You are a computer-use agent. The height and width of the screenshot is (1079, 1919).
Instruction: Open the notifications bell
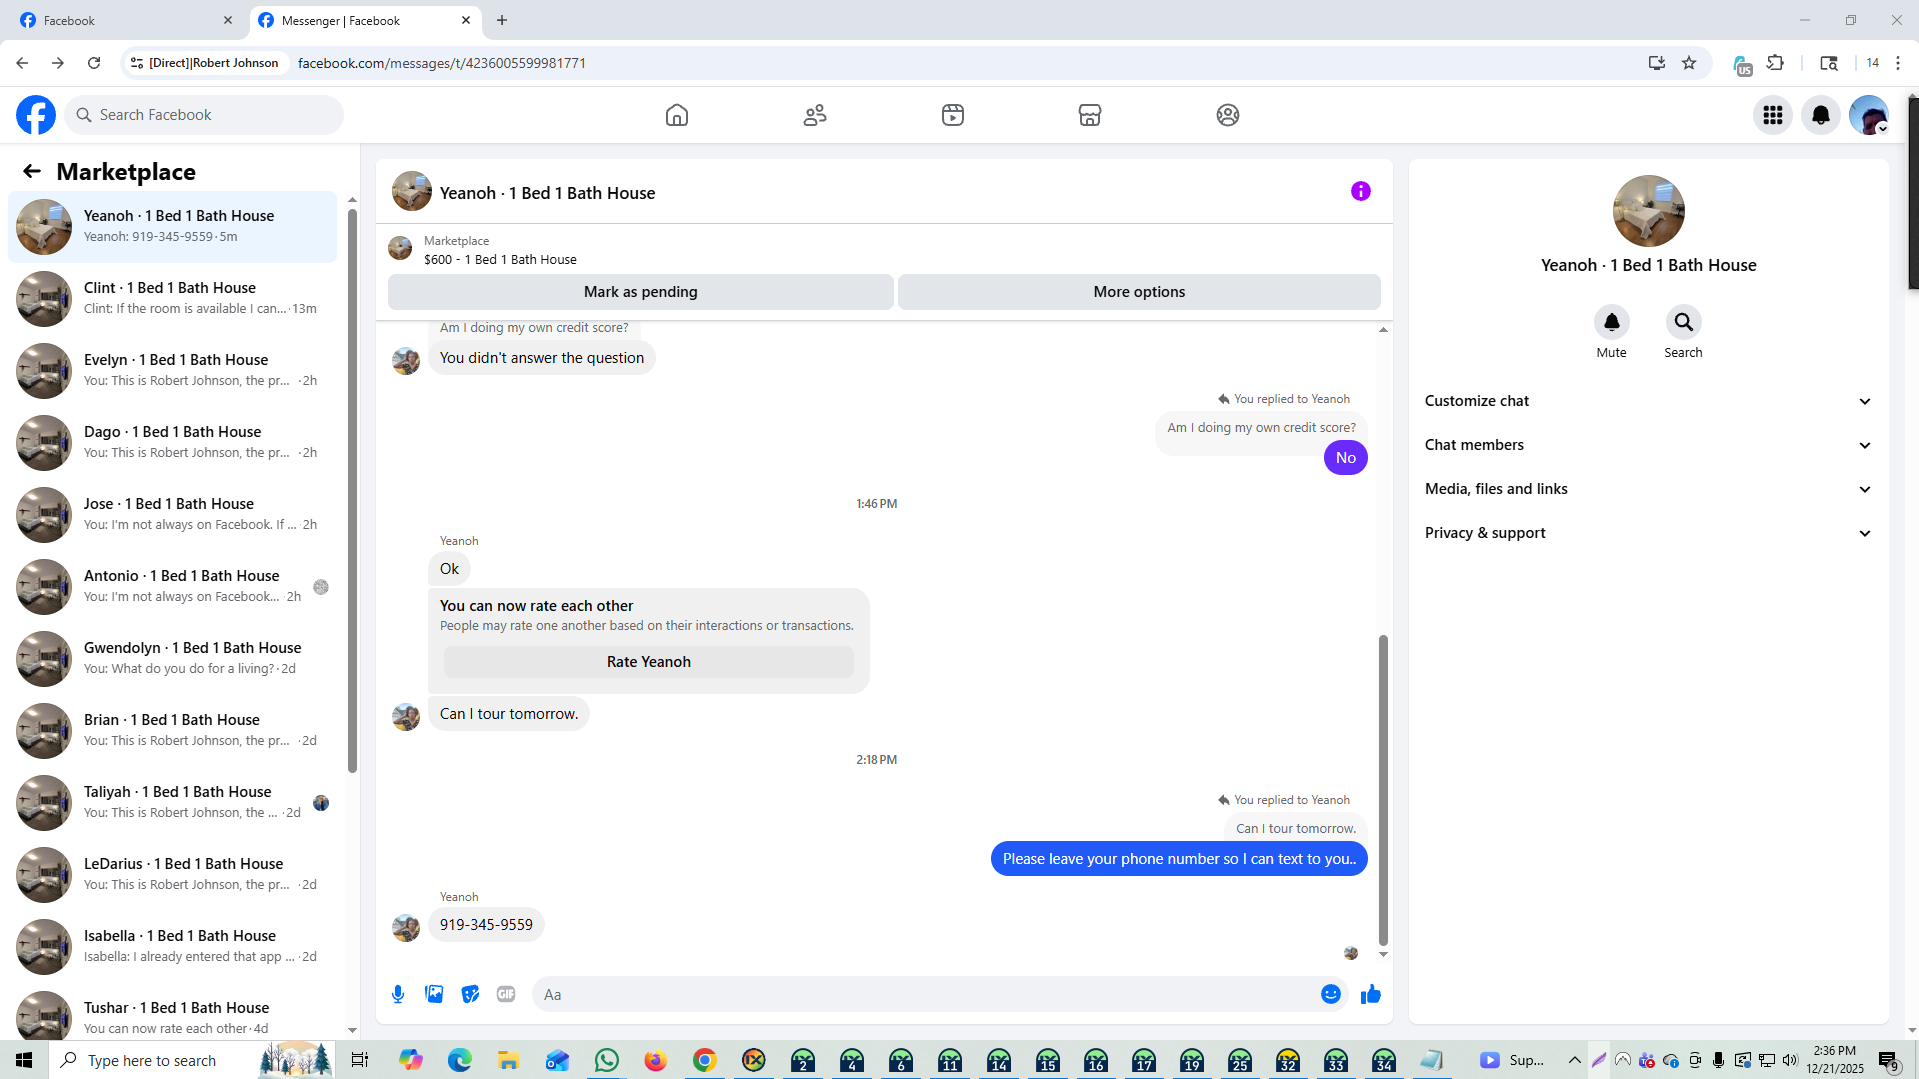(1821, 115)
